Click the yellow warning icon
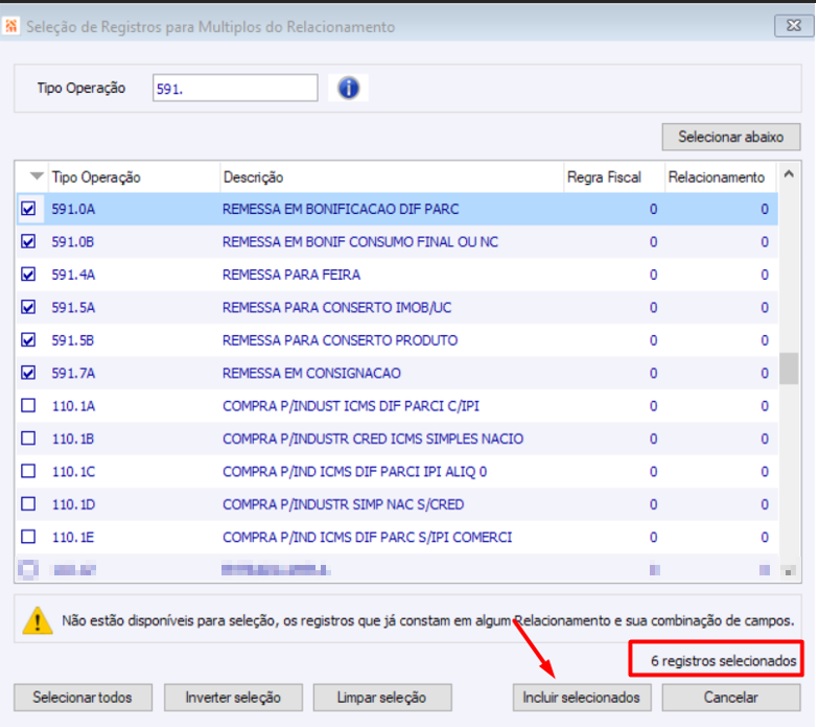The width and height of the screenshot is (816, 727). pos(37,621)
